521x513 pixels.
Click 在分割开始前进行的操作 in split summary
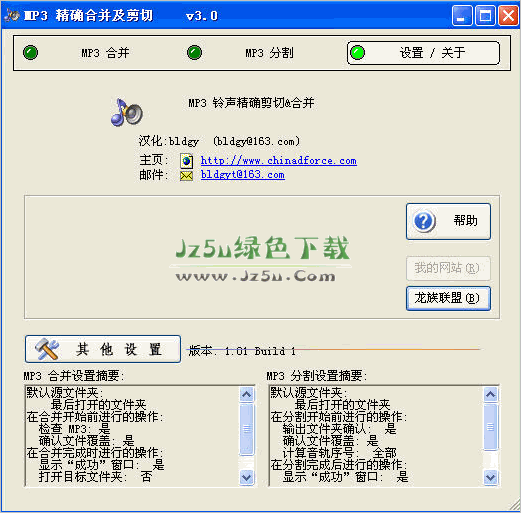click(339, 417)
